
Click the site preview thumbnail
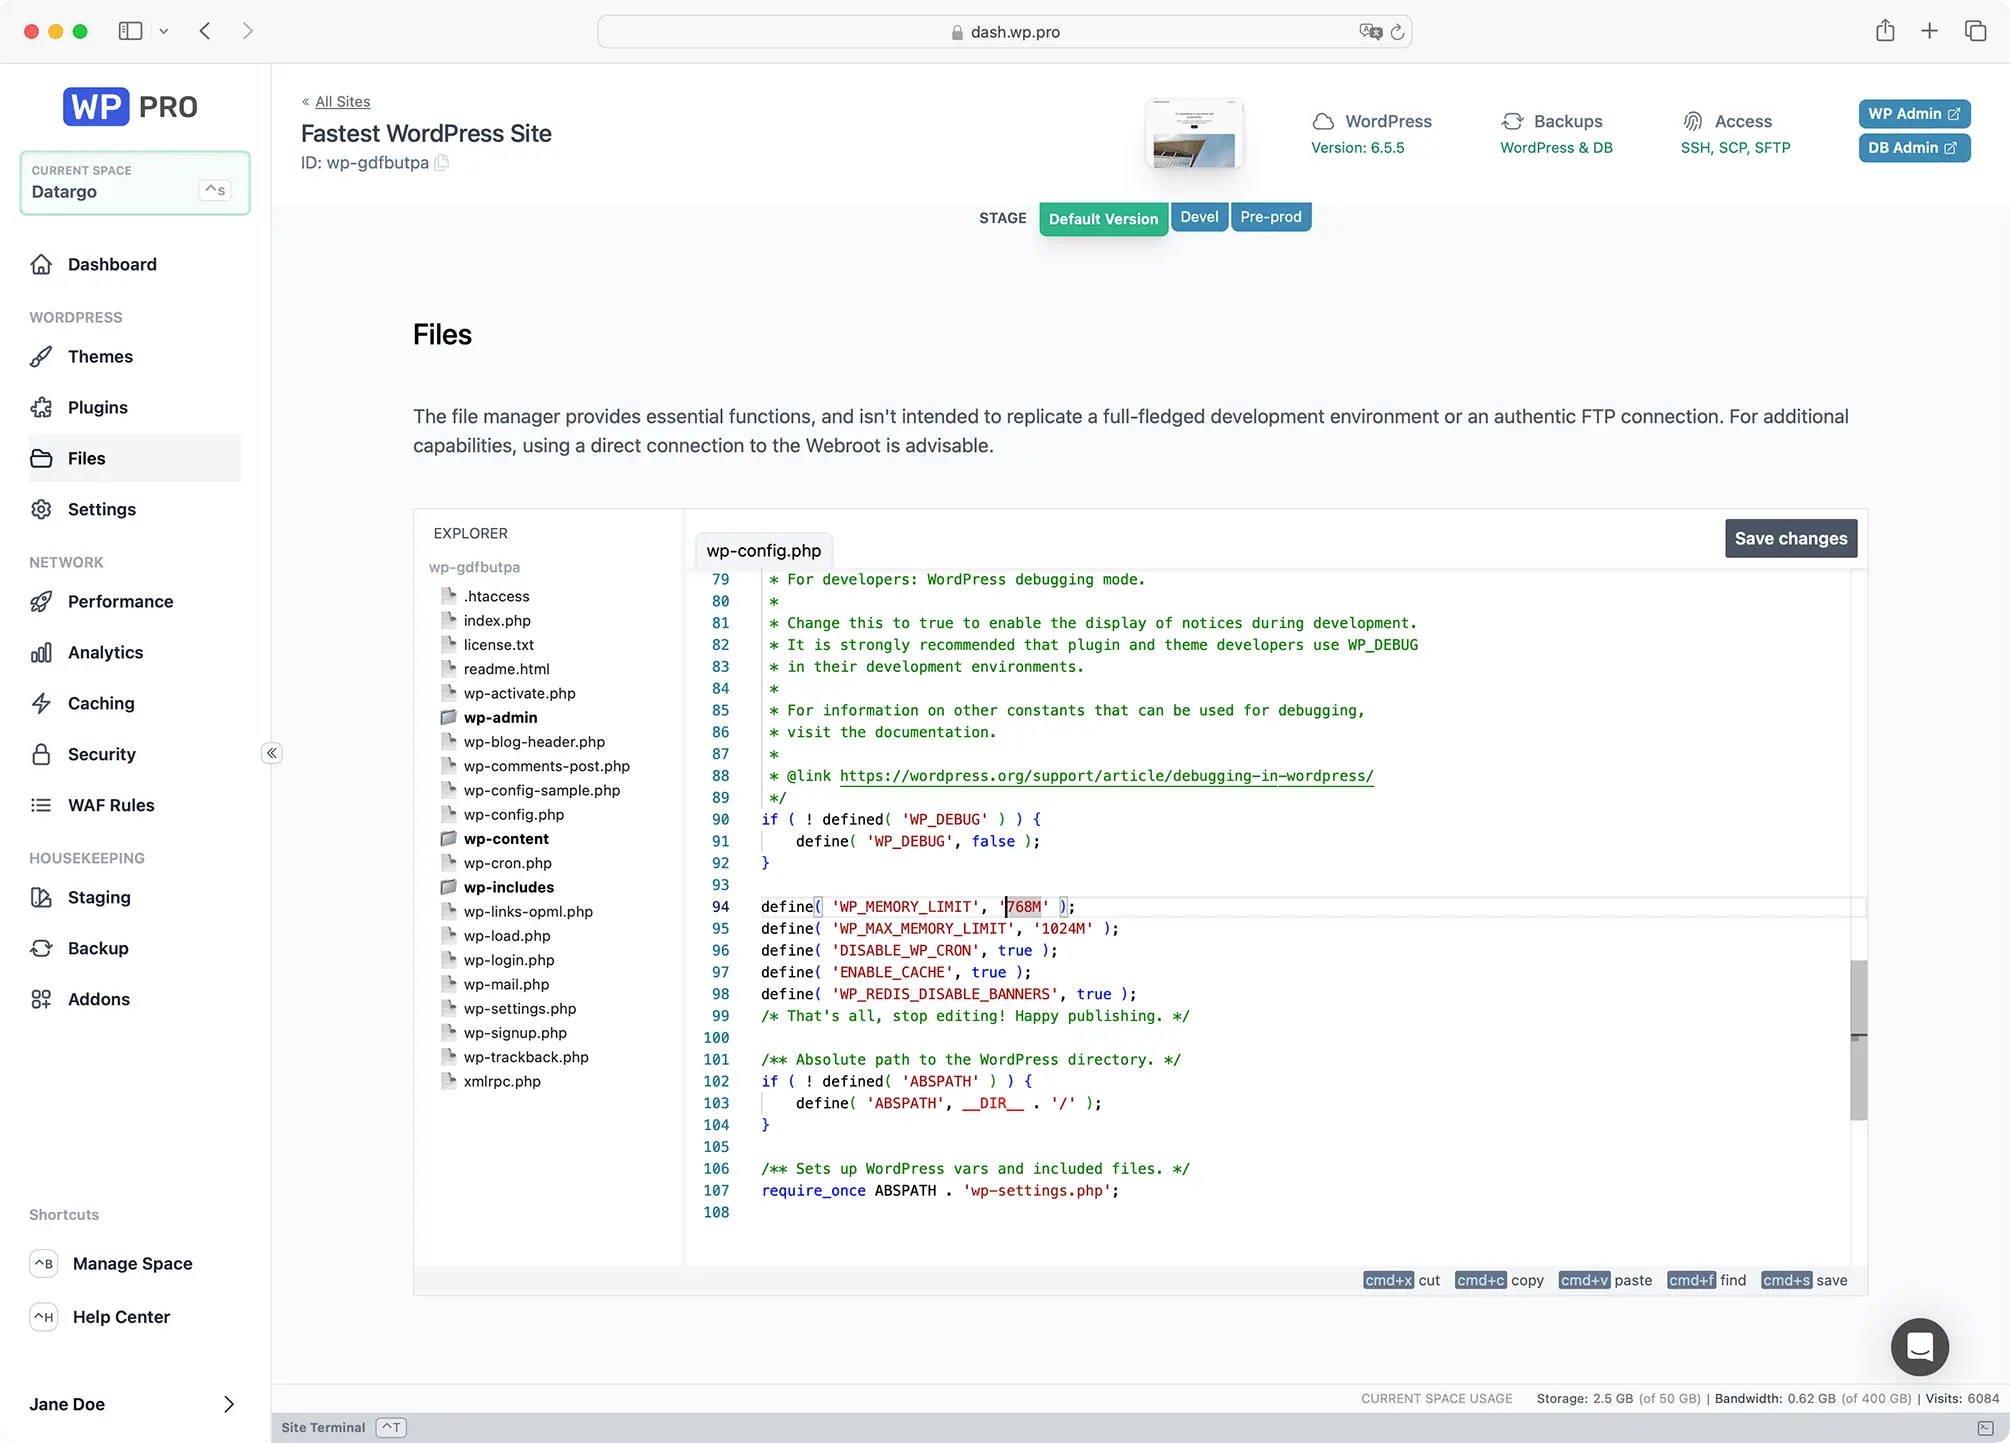[x=1194, y=135]
